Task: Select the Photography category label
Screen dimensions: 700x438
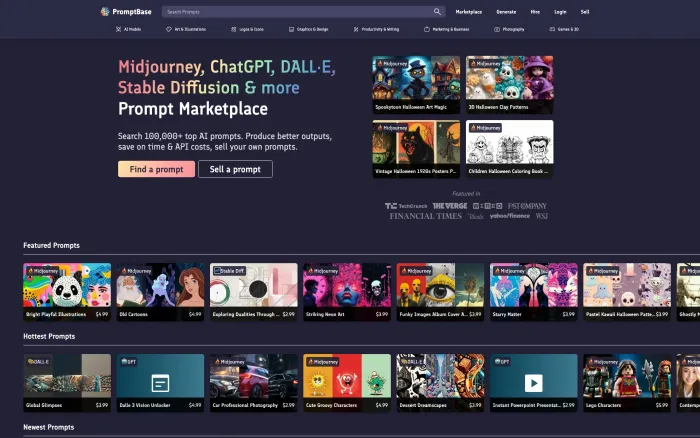Action: (x=513, y=29)
